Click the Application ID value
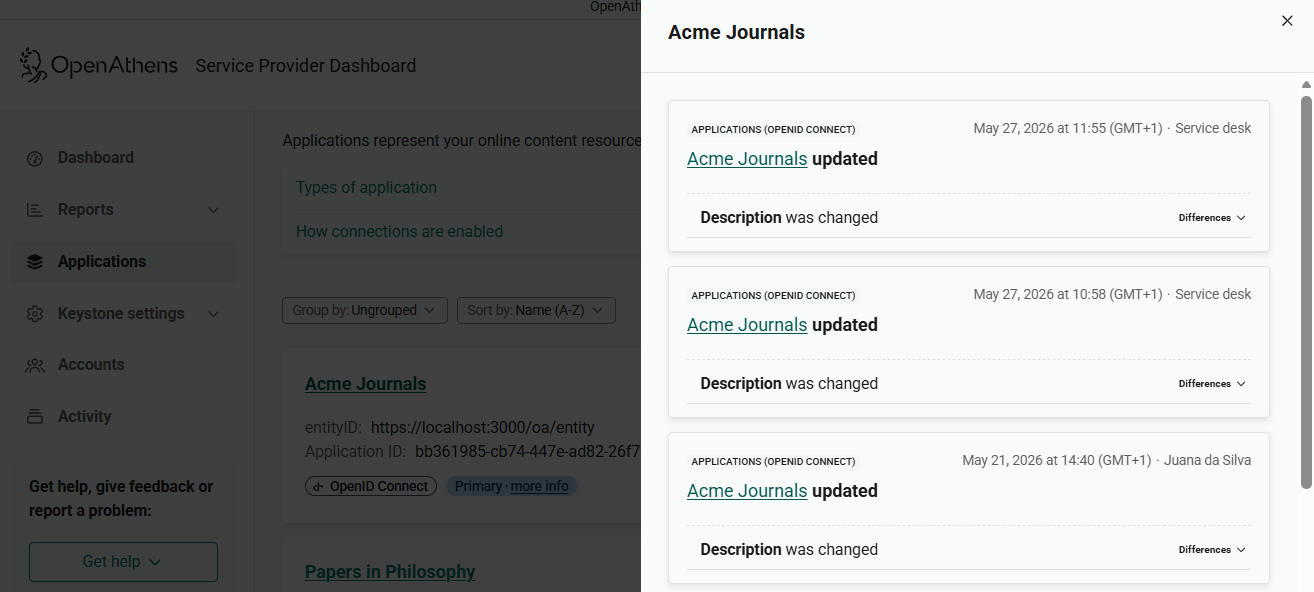1314x592 pixels. coord(527,452)
